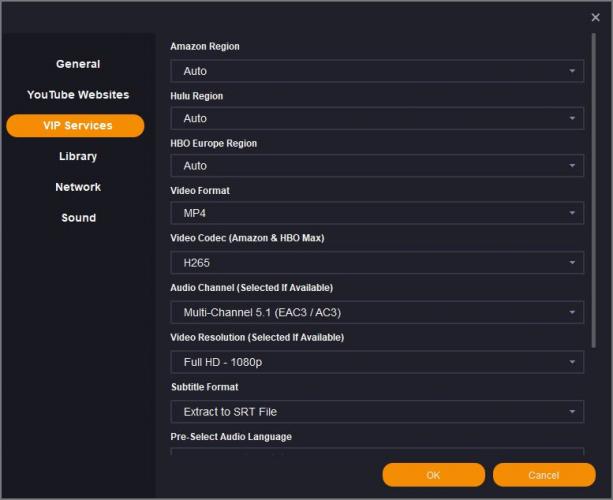Screen dimensions: 613x500
Task: Expand the Amazon Region dropdown
Action: click(x=376, y=71)
